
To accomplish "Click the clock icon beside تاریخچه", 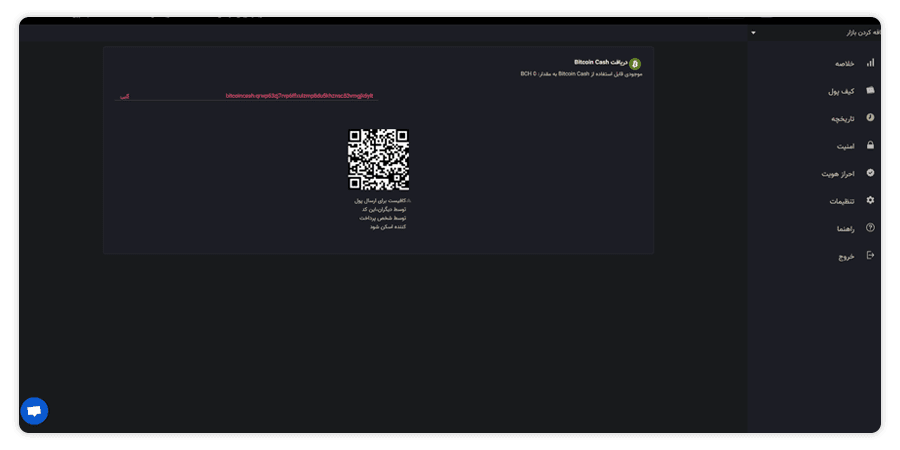I will [870, 118].
